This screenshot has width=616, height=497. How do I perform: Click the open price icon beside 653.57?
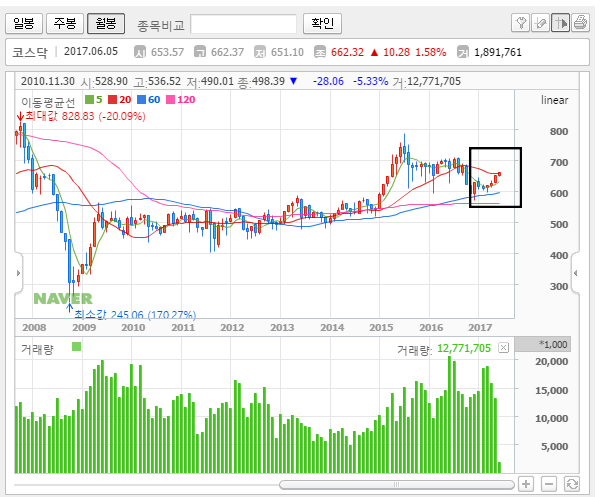pos(140,52)
